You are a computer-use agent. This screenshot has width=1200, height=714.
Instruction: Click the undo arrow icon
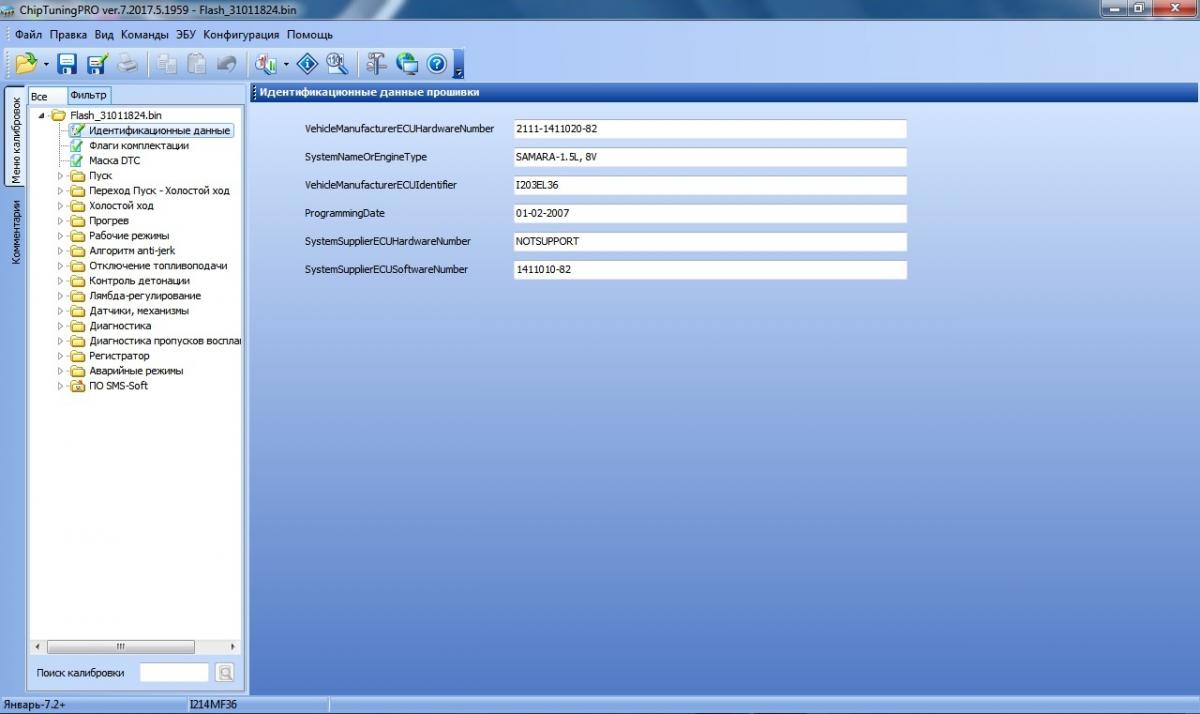[226, 64]
